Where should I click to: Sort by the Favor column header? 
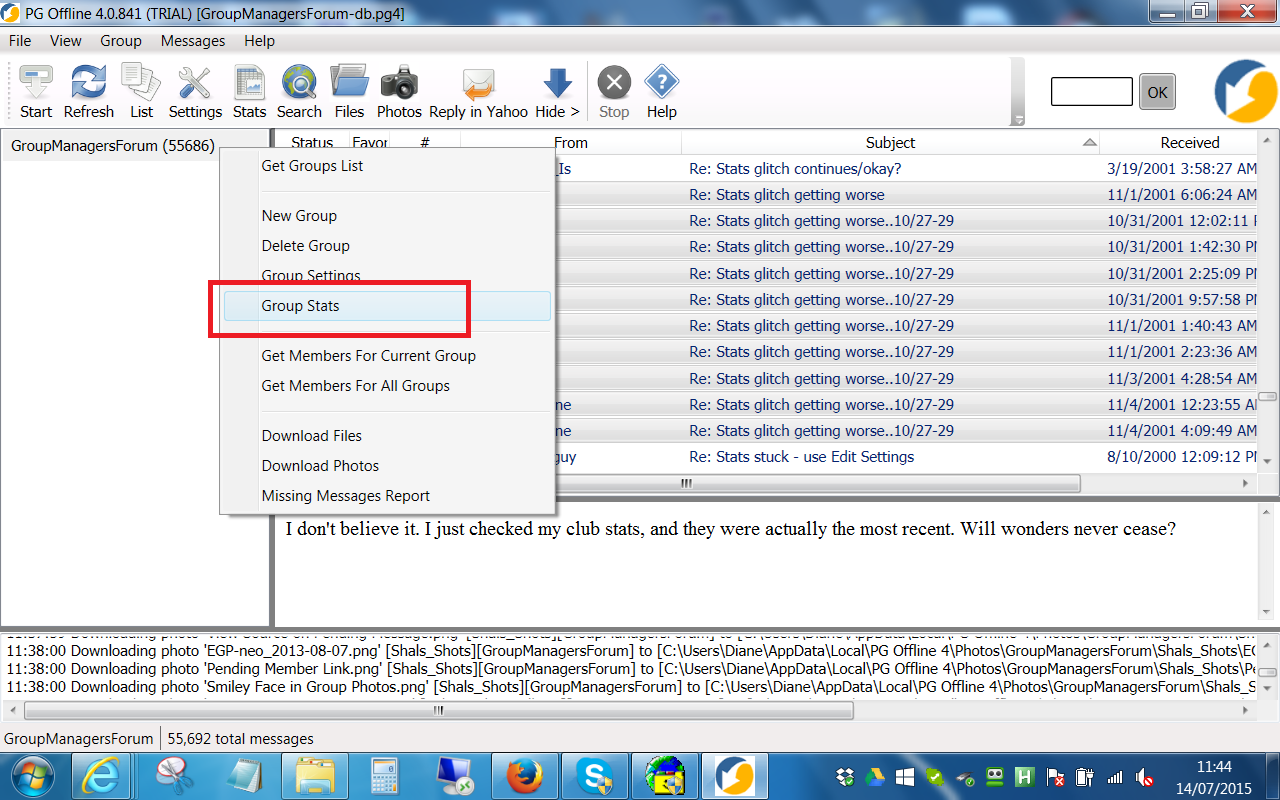coord(369,143)
